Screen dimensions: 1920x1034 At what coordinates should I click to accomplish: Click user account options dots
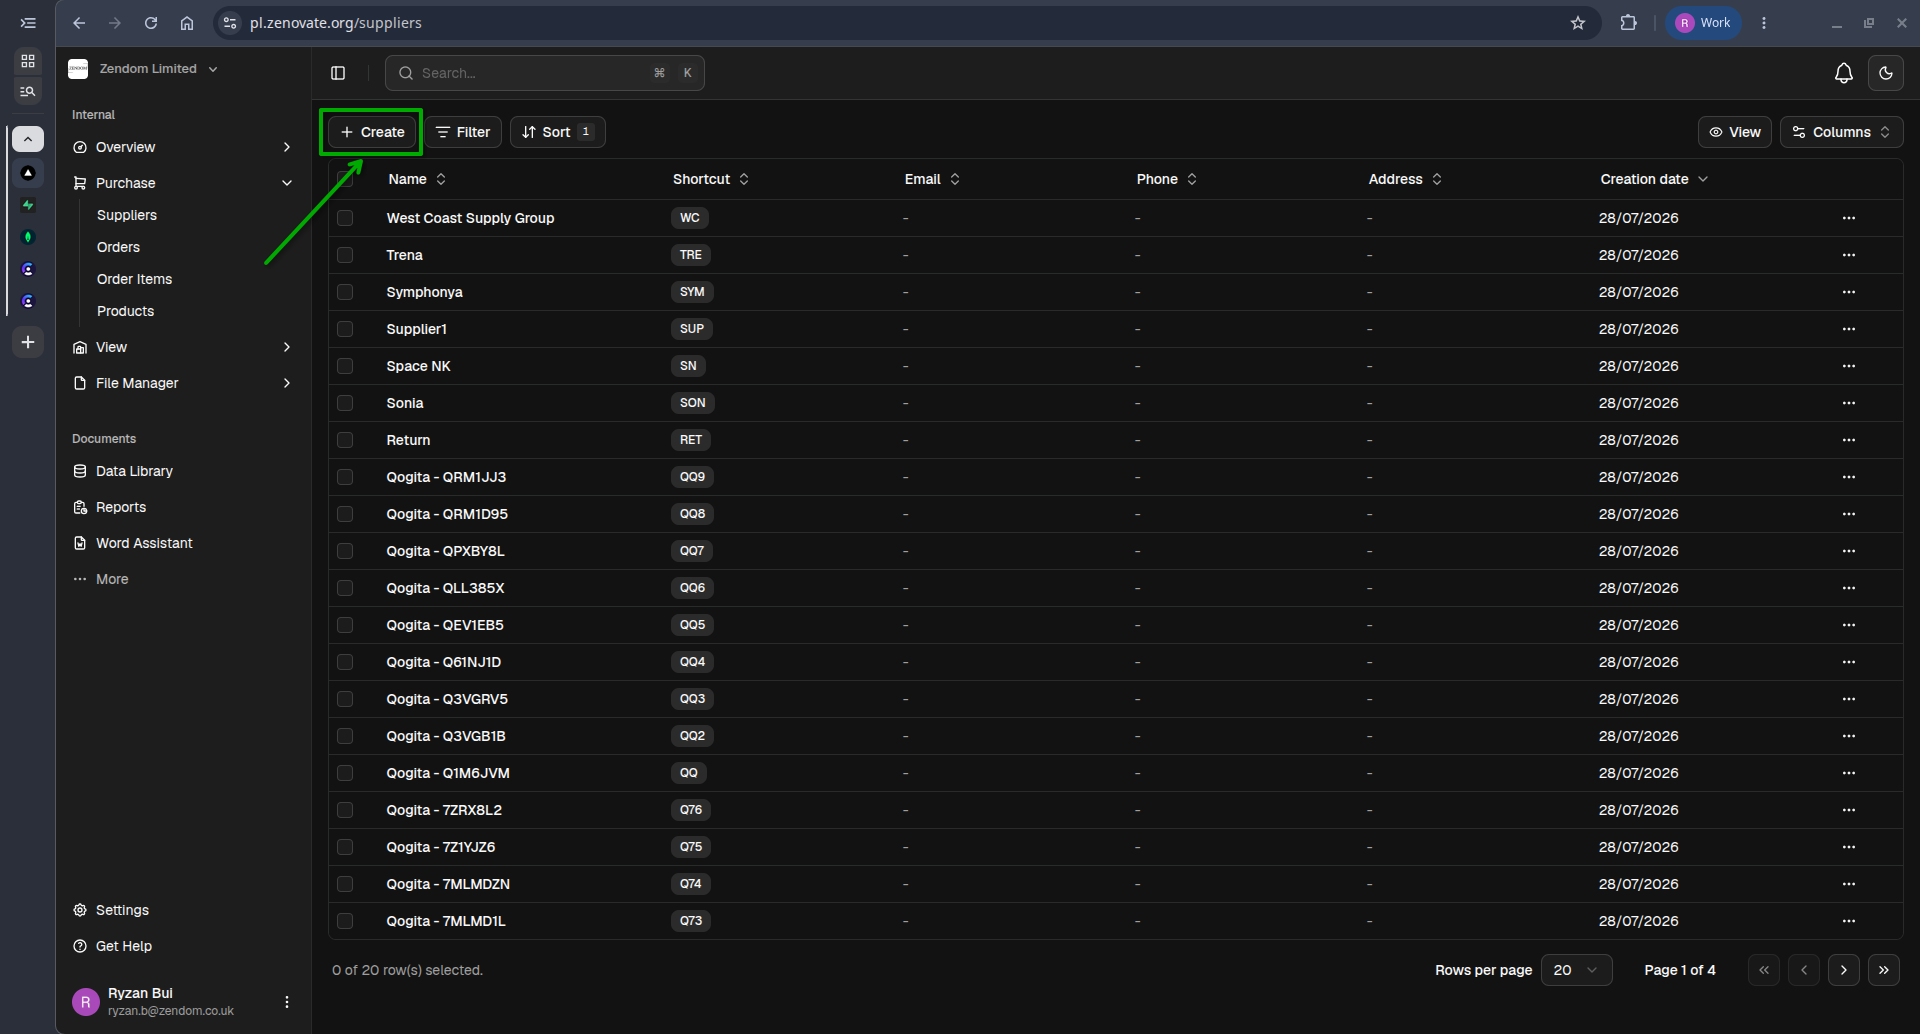[287, 1002]
